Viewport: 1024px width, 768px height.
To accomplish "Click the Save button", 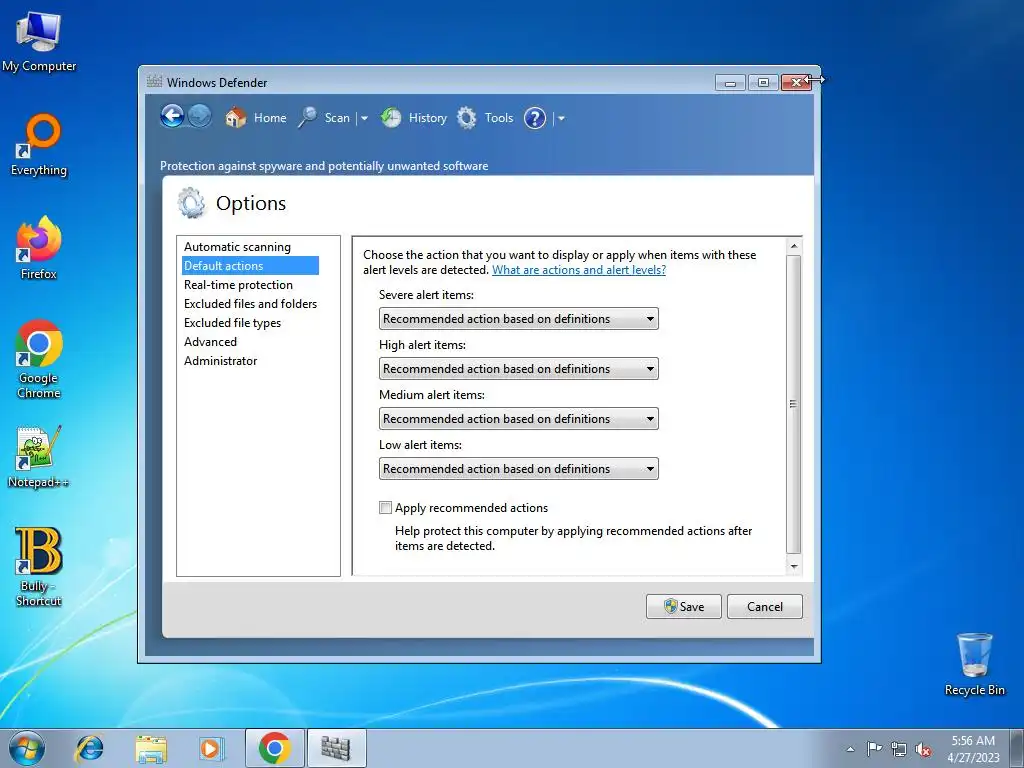I will [684, 607].
